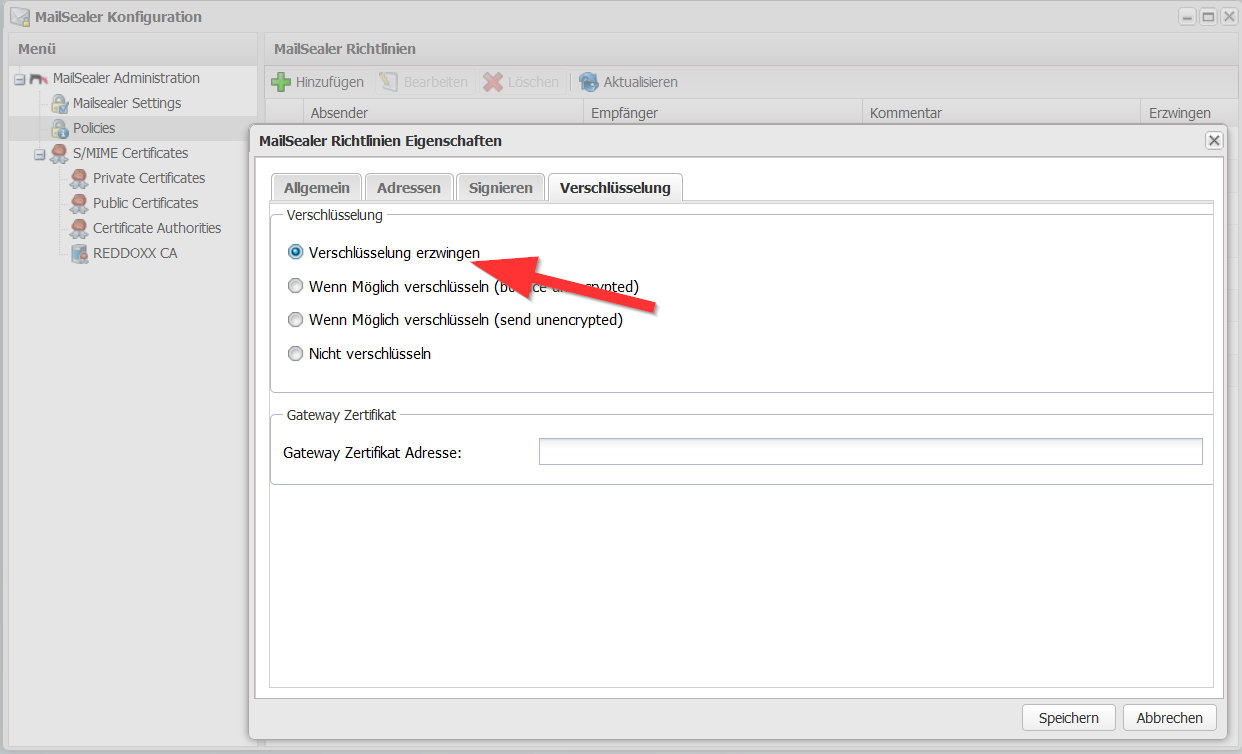The width and height of the screenshot is (1242, 754).
Task: Select the Nicht verschlüsseln radio button
Action: (295, 353)
